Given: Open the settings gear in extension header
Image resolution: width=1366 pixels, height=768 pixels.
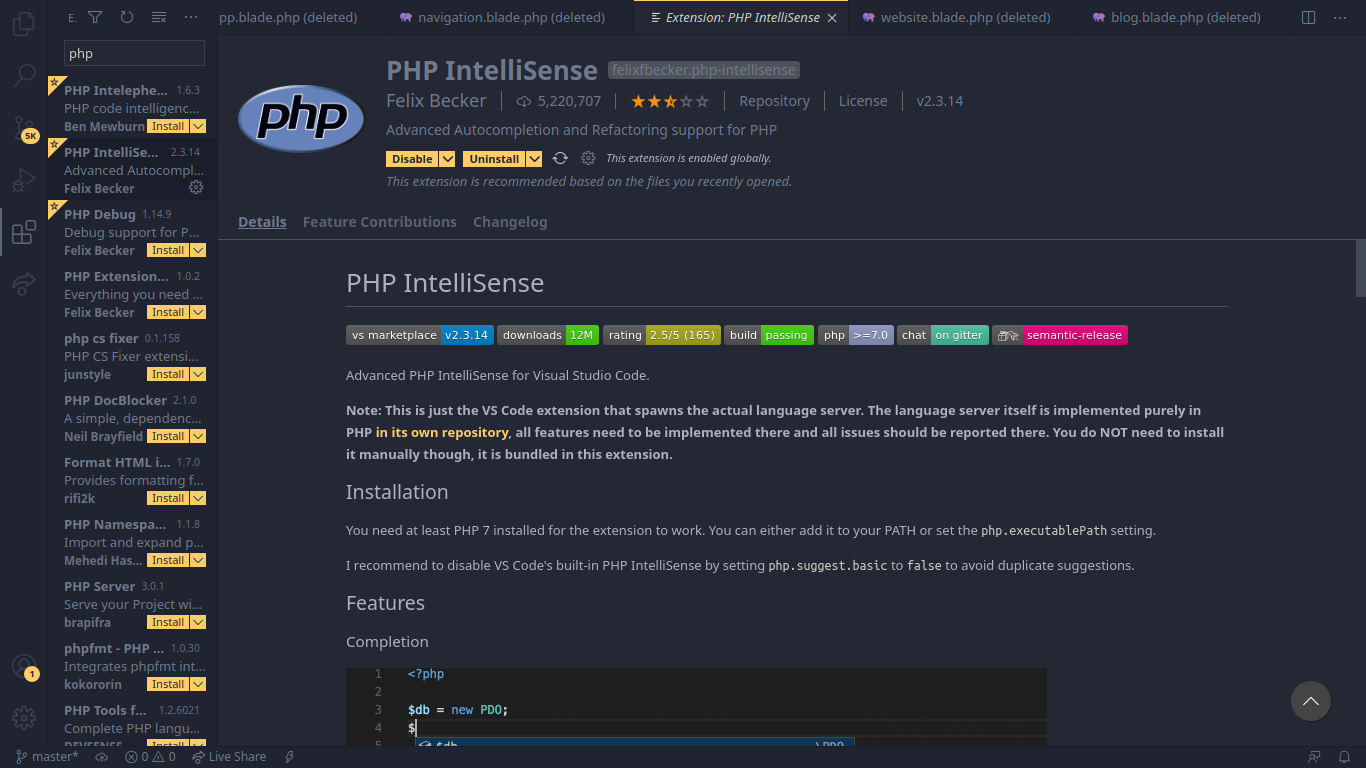Looking at the screenshot, I should [x=588, y=159].
